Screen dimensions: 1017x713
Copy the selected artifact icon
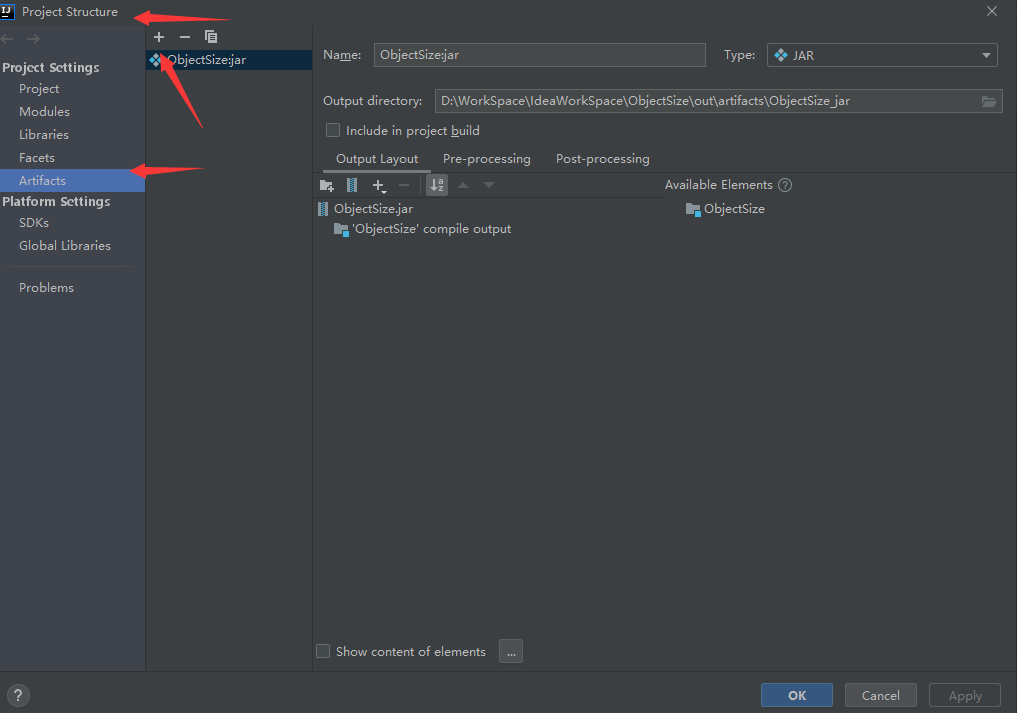point(211,37)
